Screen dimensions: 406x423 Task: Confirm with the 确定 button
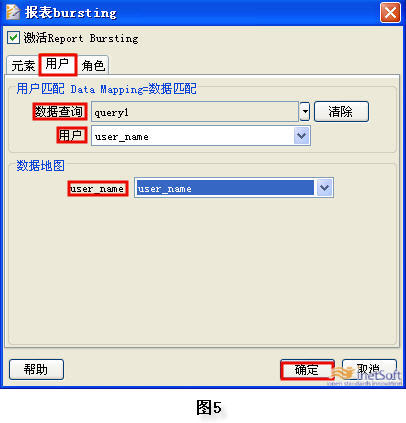tap(307, 370)
